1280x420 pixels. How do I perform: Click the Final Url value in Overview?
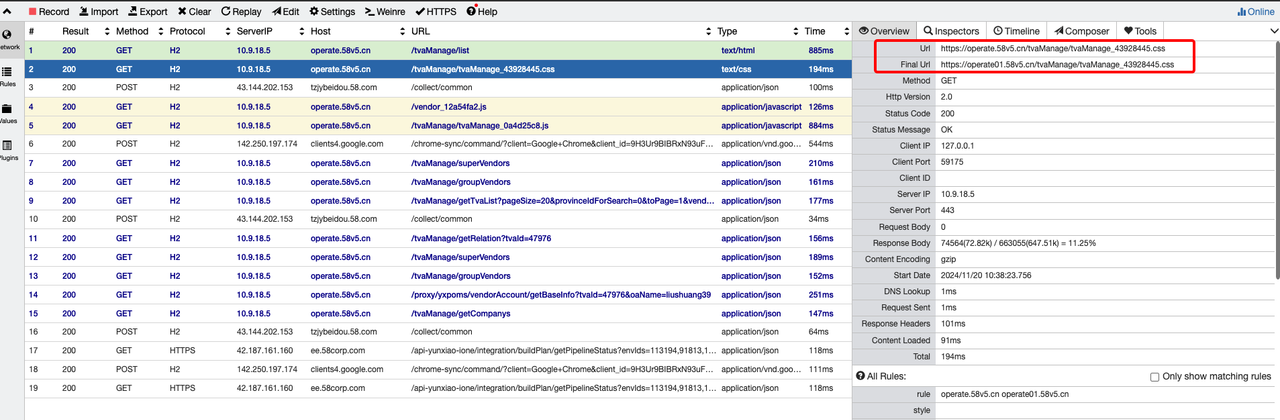pyautogui.click(x=1057, y=64)
